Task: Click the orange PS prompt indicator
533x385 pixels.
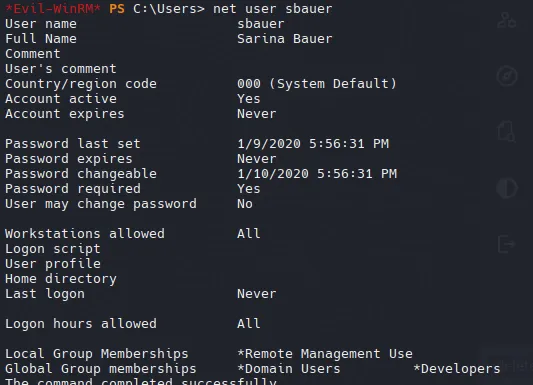Action: (117, 9)
